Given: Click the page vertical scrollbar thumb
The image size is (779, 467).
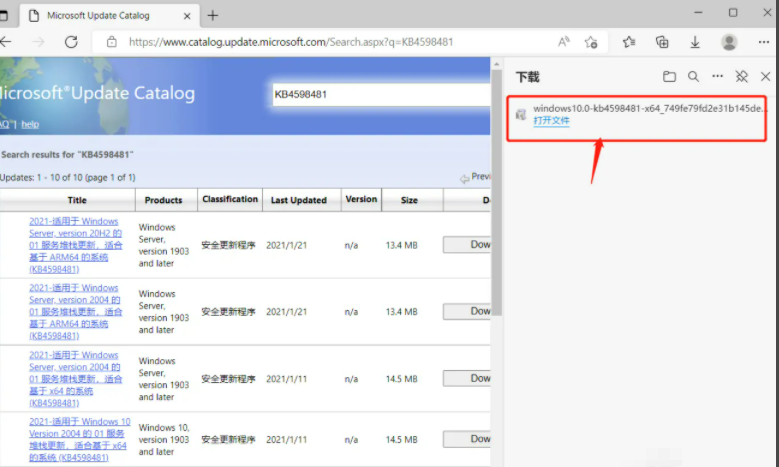Looking at the screenshot, I should (x=496, y=193).
